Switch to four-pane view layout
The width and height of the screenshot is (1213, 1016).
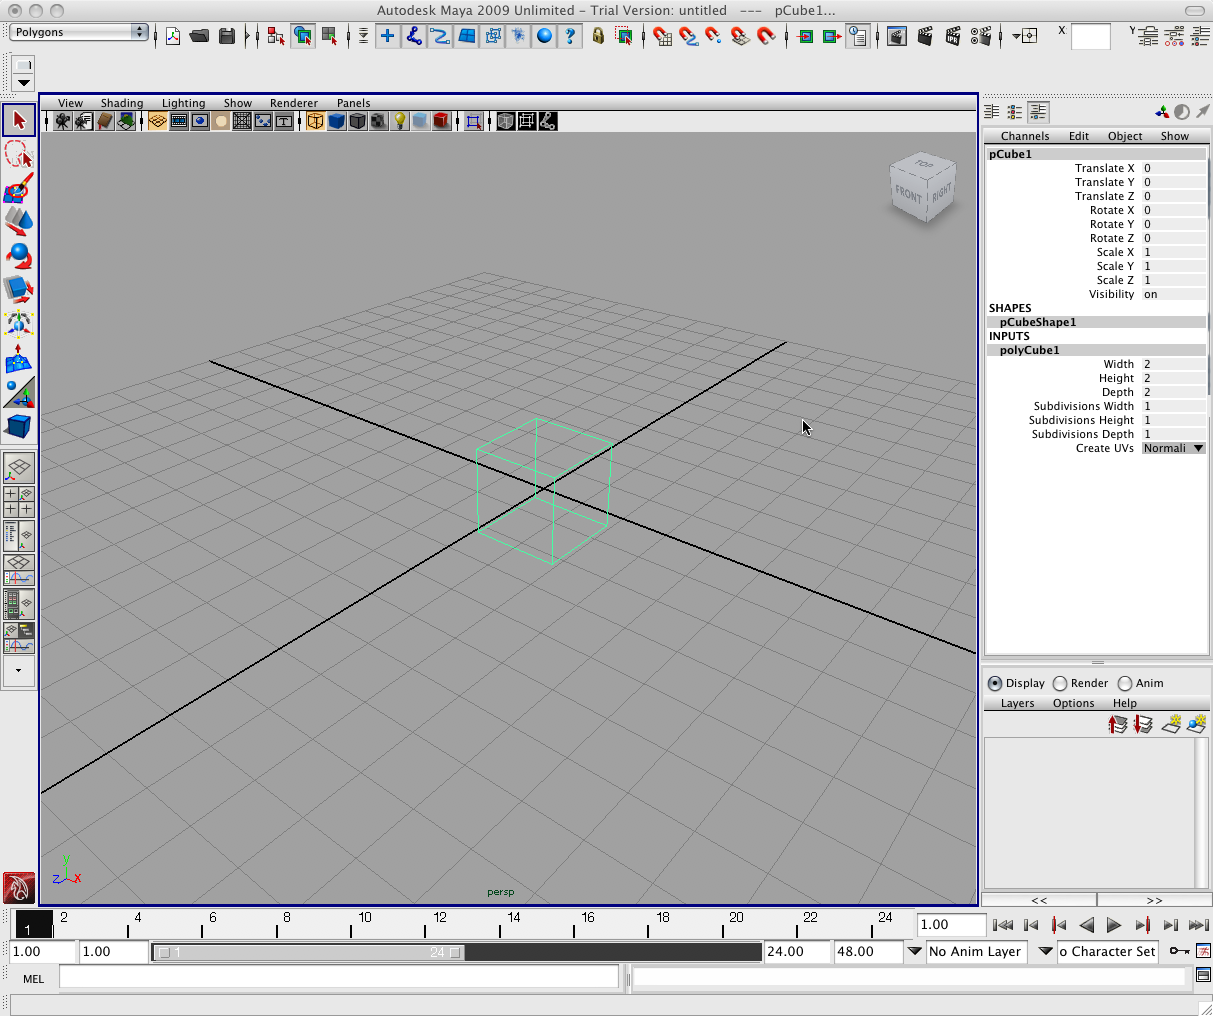click(18, 501)
